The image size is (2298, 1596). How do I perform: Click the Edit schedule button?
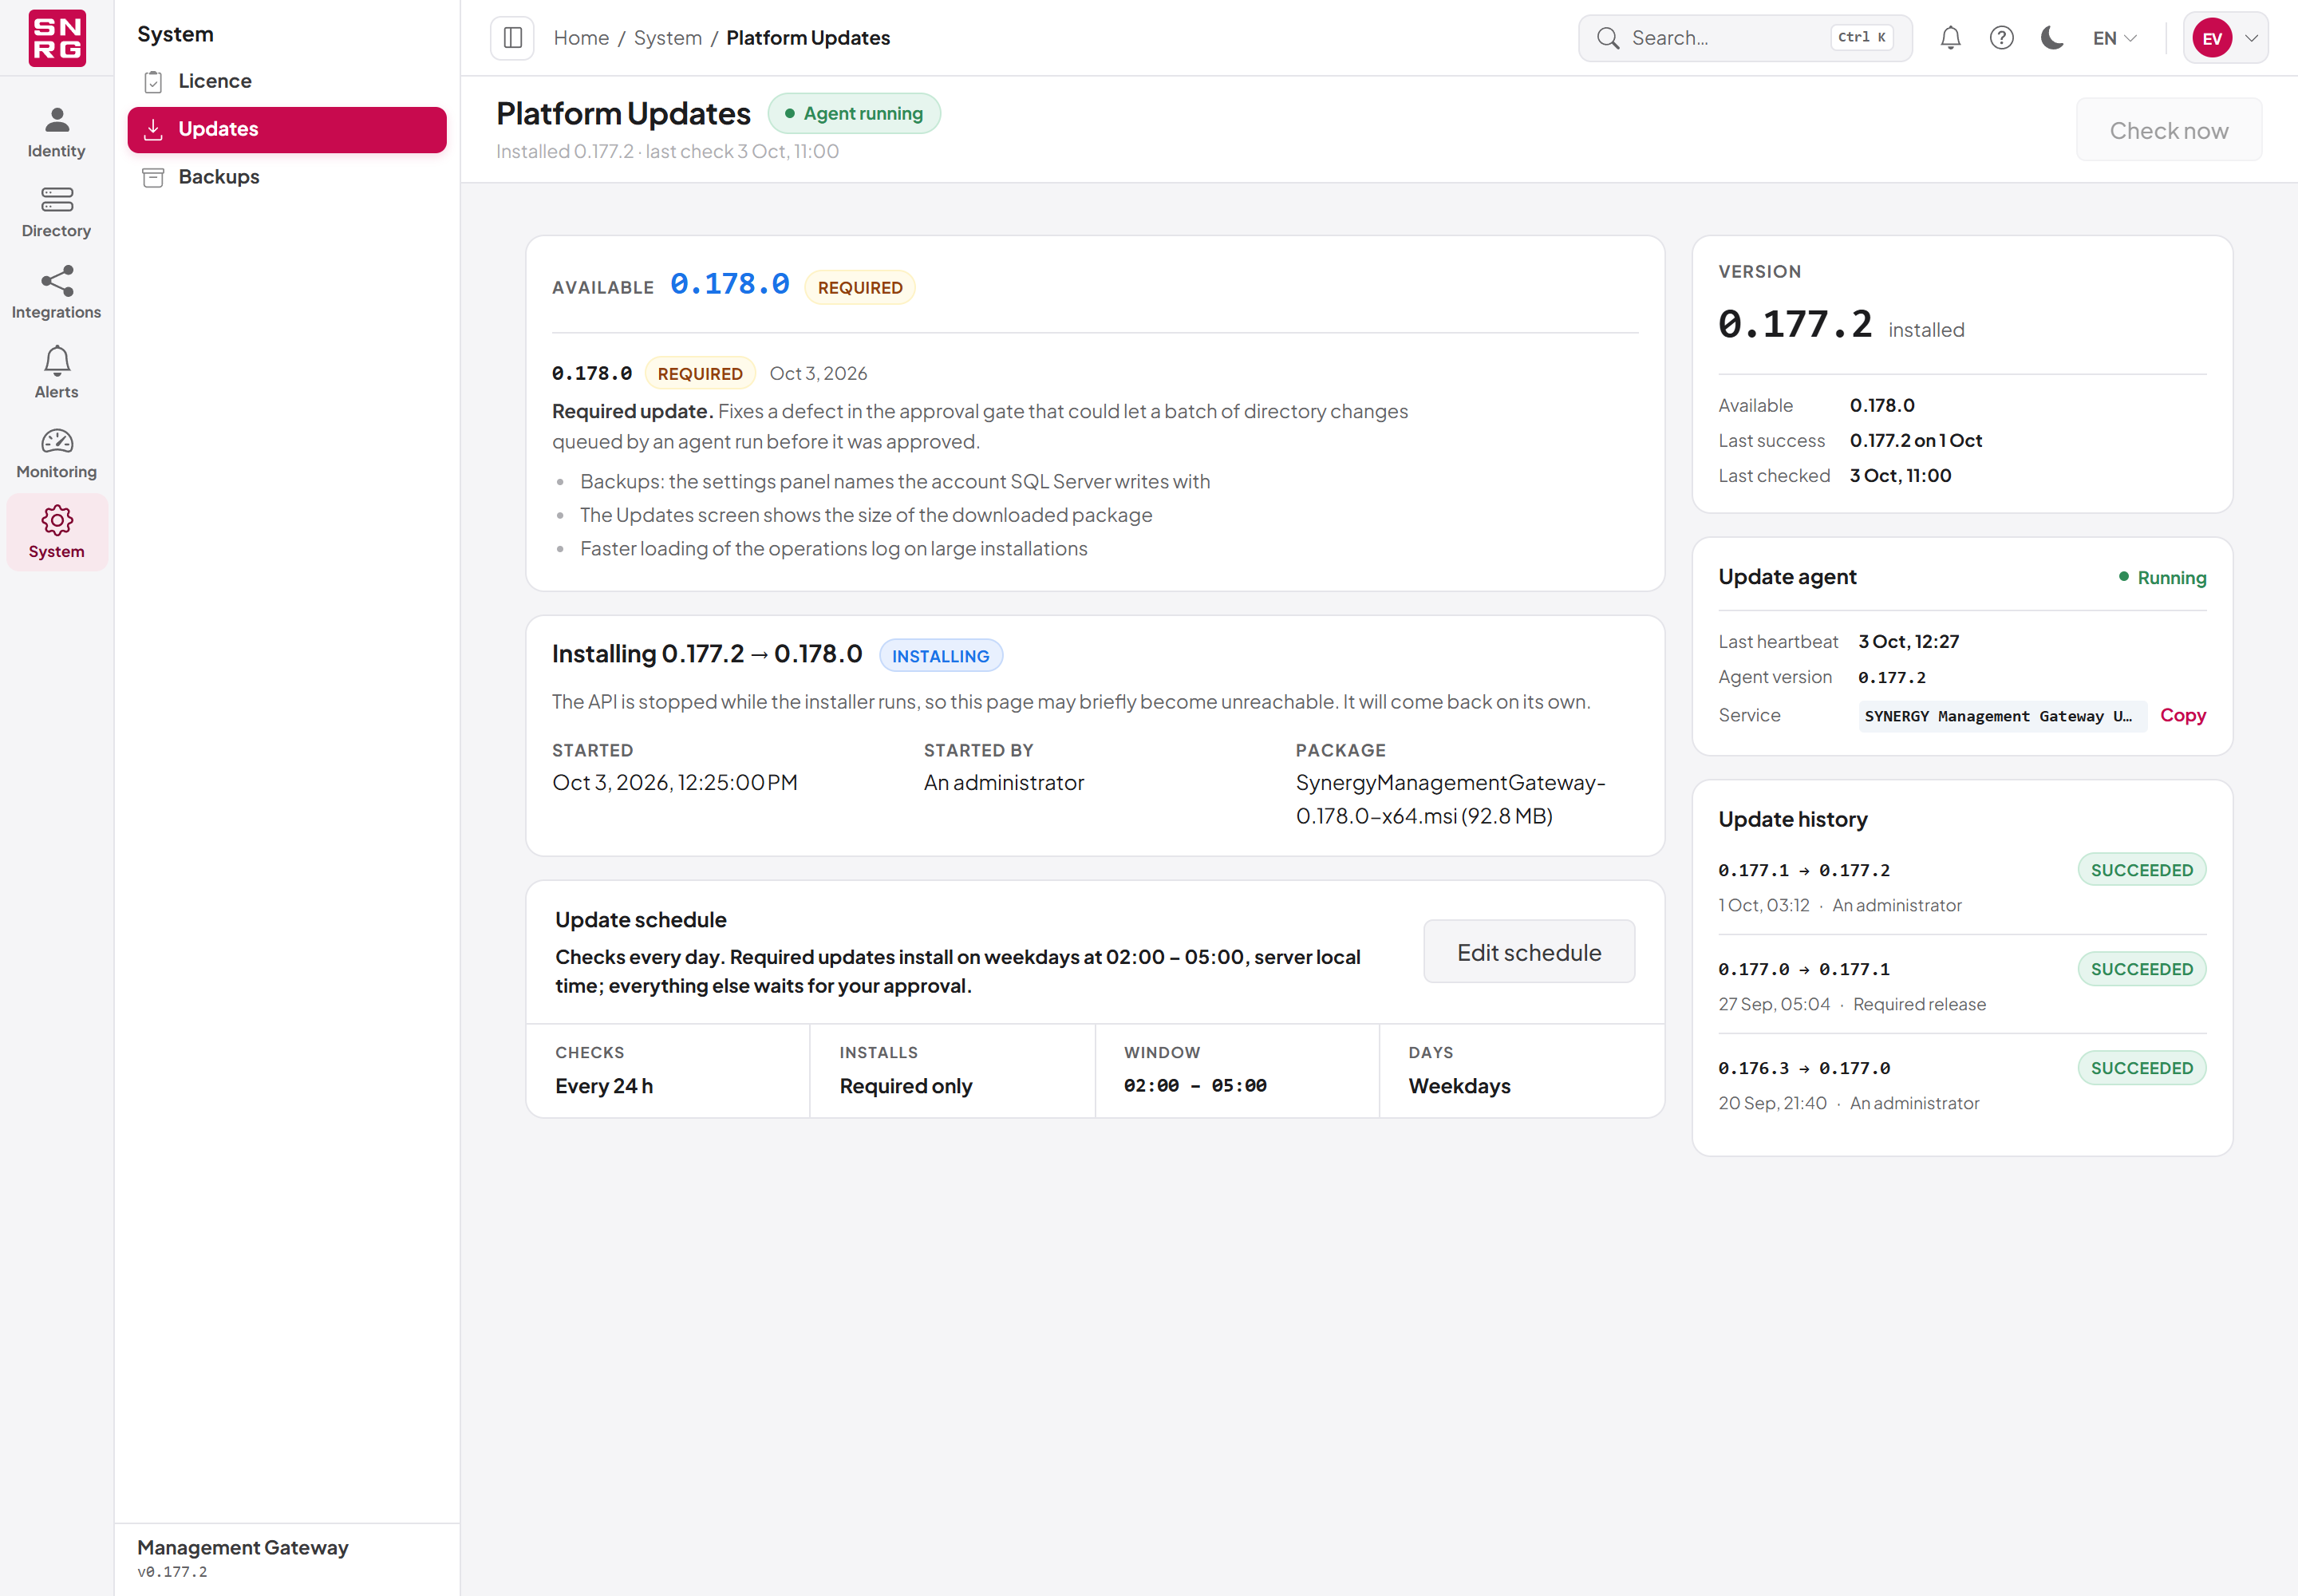point(1528,952)
